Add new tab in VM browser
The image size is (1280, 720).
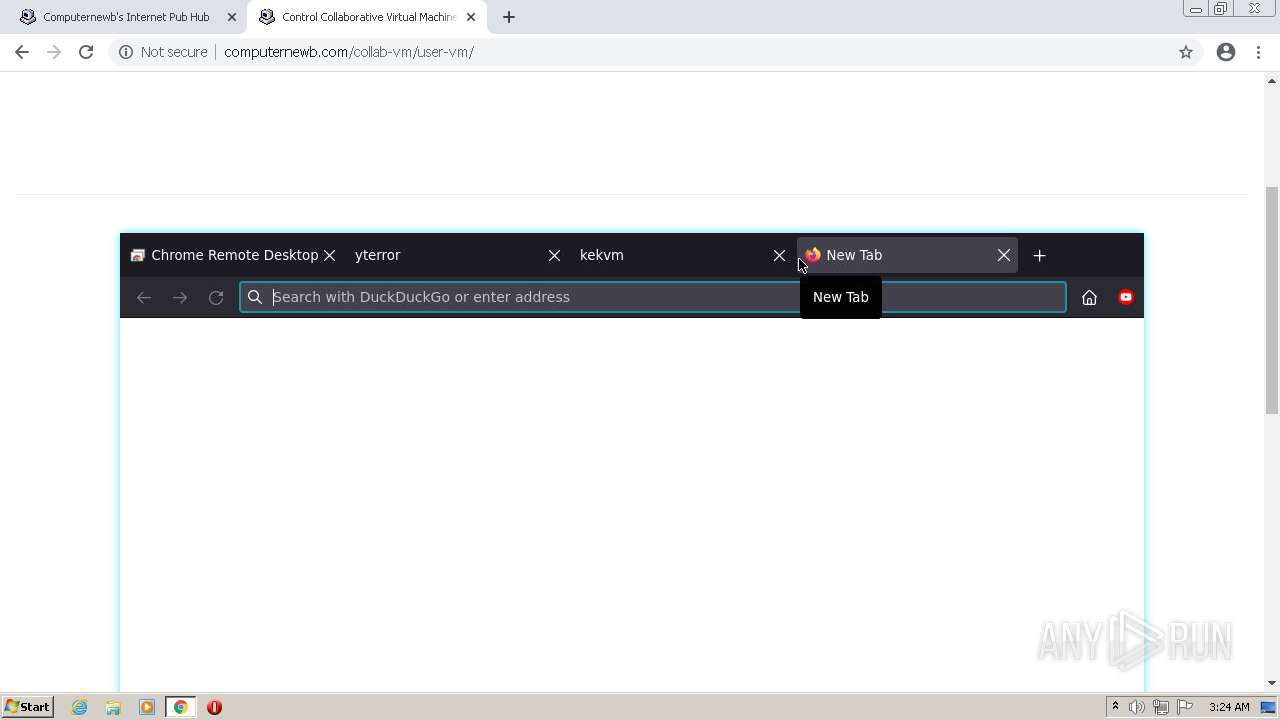click(x=1039, y=255)
